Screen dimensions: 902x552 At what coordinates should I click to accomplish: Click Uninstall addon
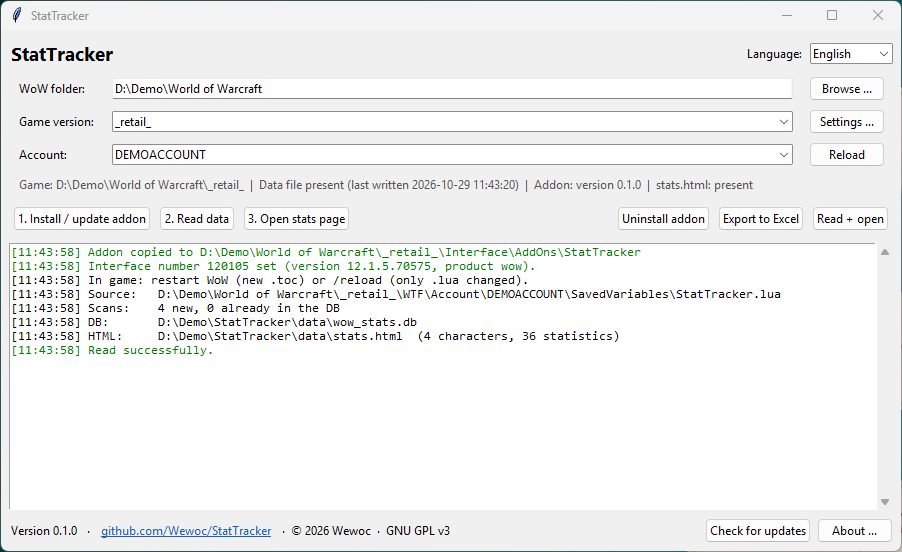[663, 219]
